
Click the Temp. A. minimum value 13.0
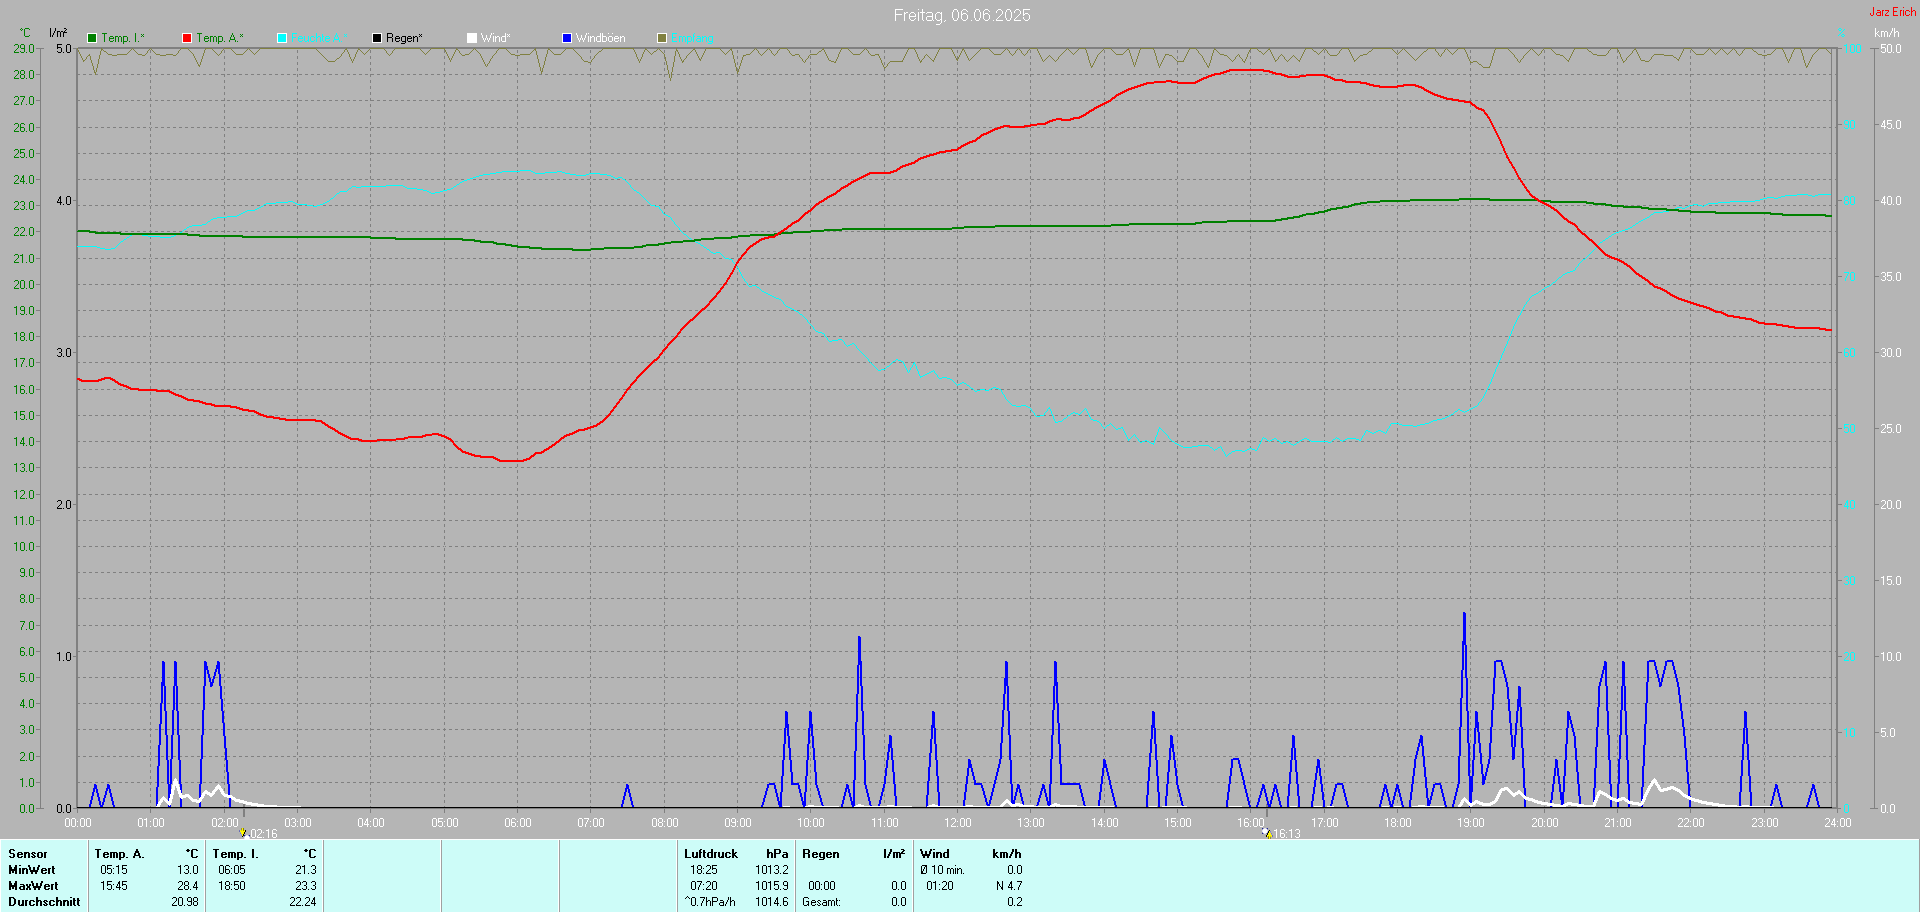point(188,870)
